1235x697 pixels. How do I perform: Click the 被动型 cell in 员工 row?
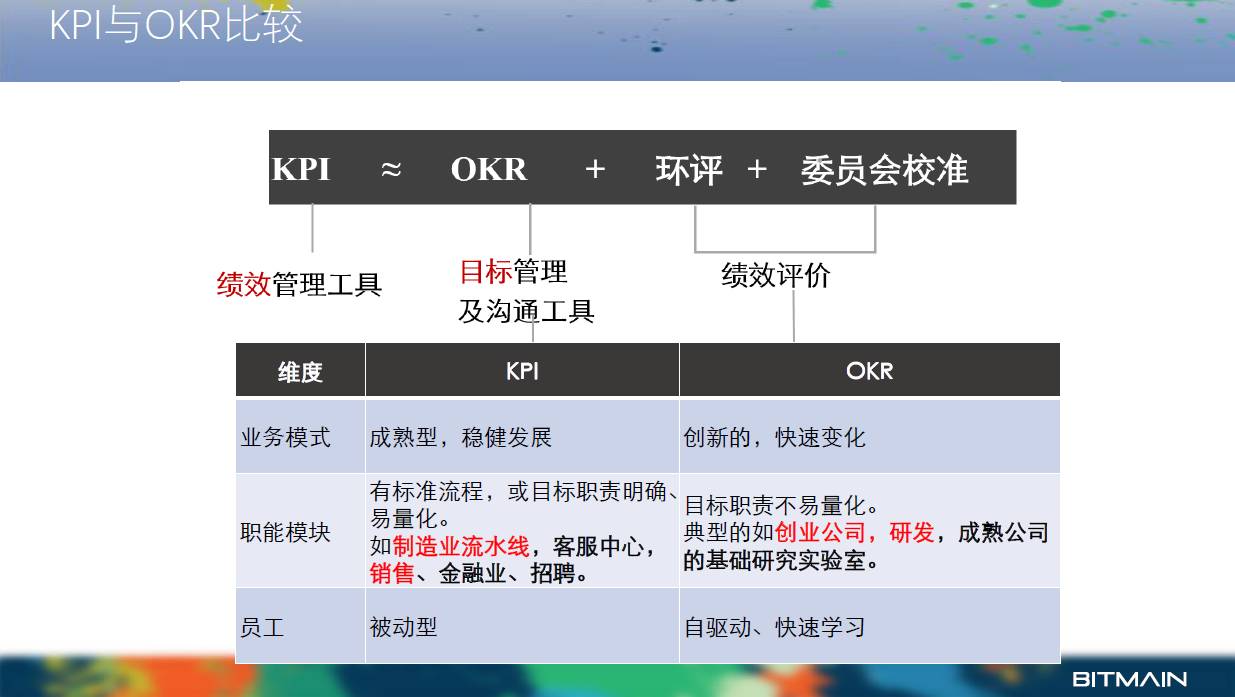pyautogui.click(x=404, y=627)
